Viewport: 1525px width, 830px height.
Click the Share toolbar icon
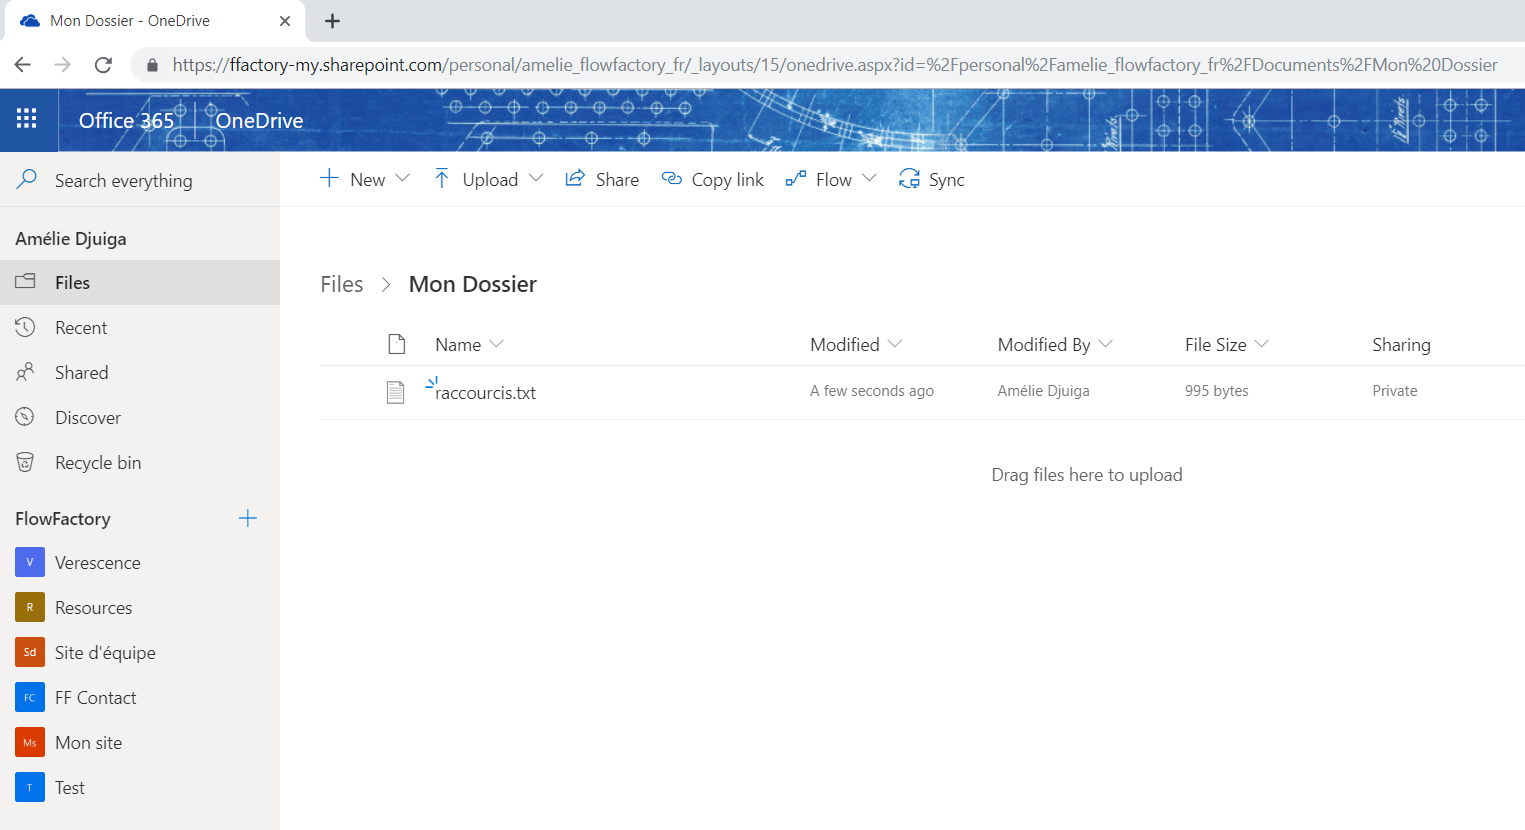point(575,179)
